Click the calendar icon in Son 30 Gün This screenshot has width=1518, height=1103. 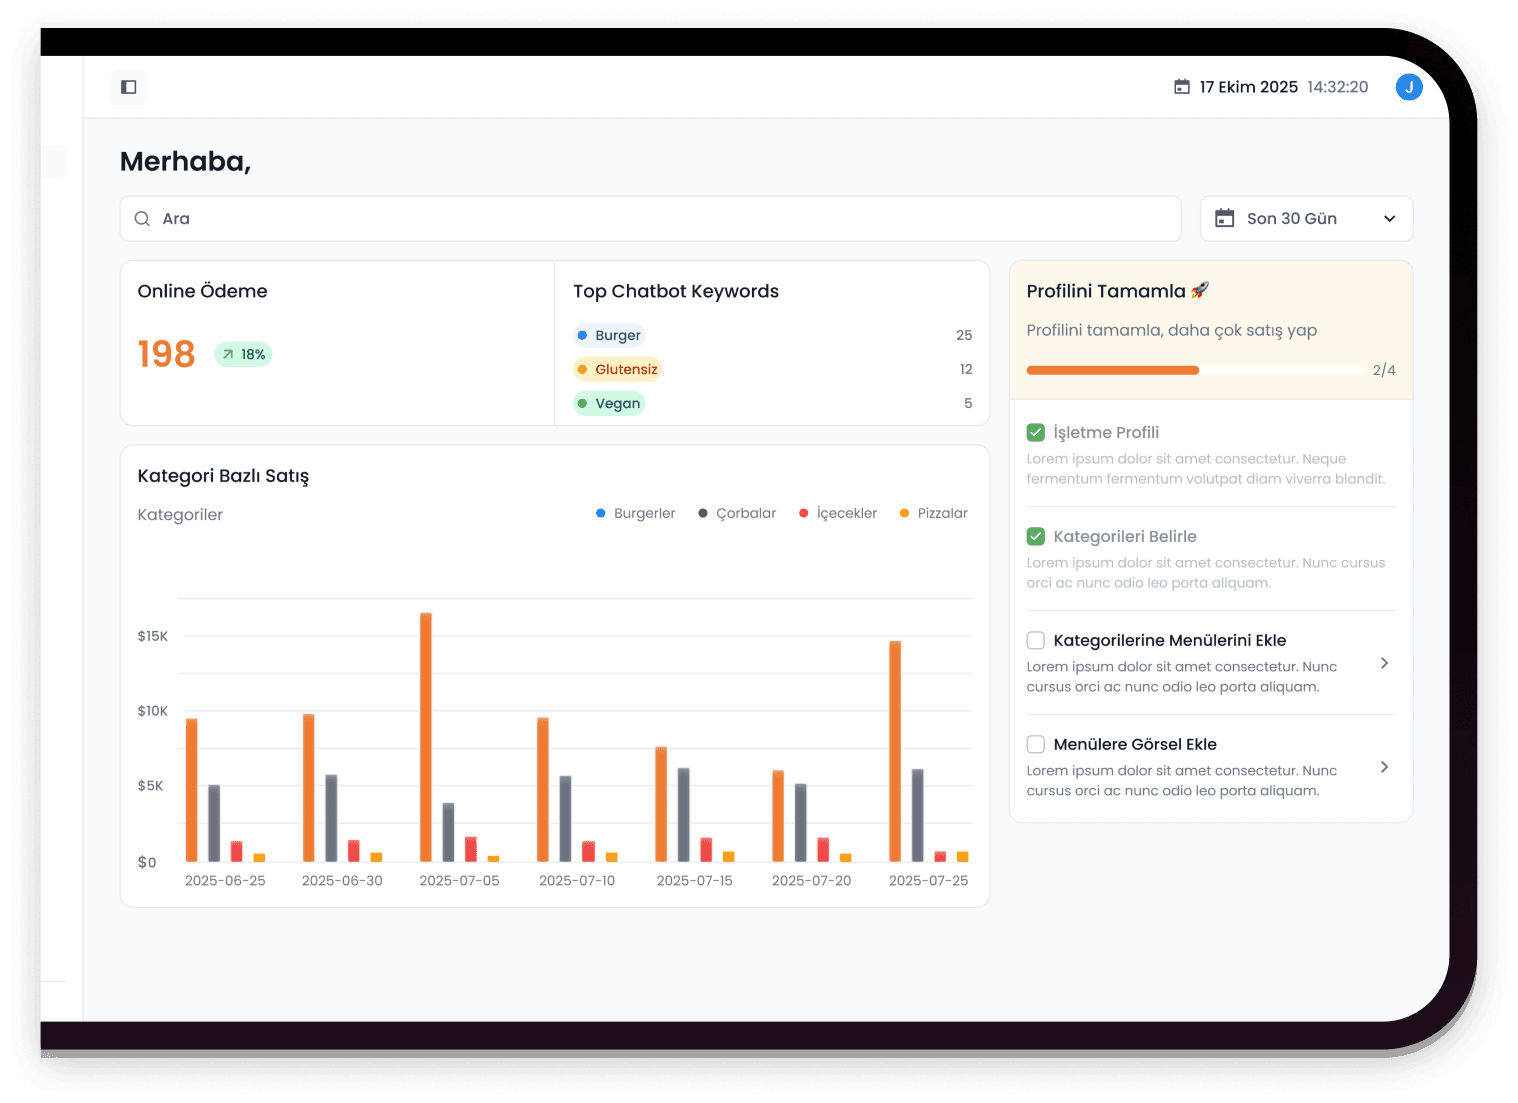click(1224, 219)
